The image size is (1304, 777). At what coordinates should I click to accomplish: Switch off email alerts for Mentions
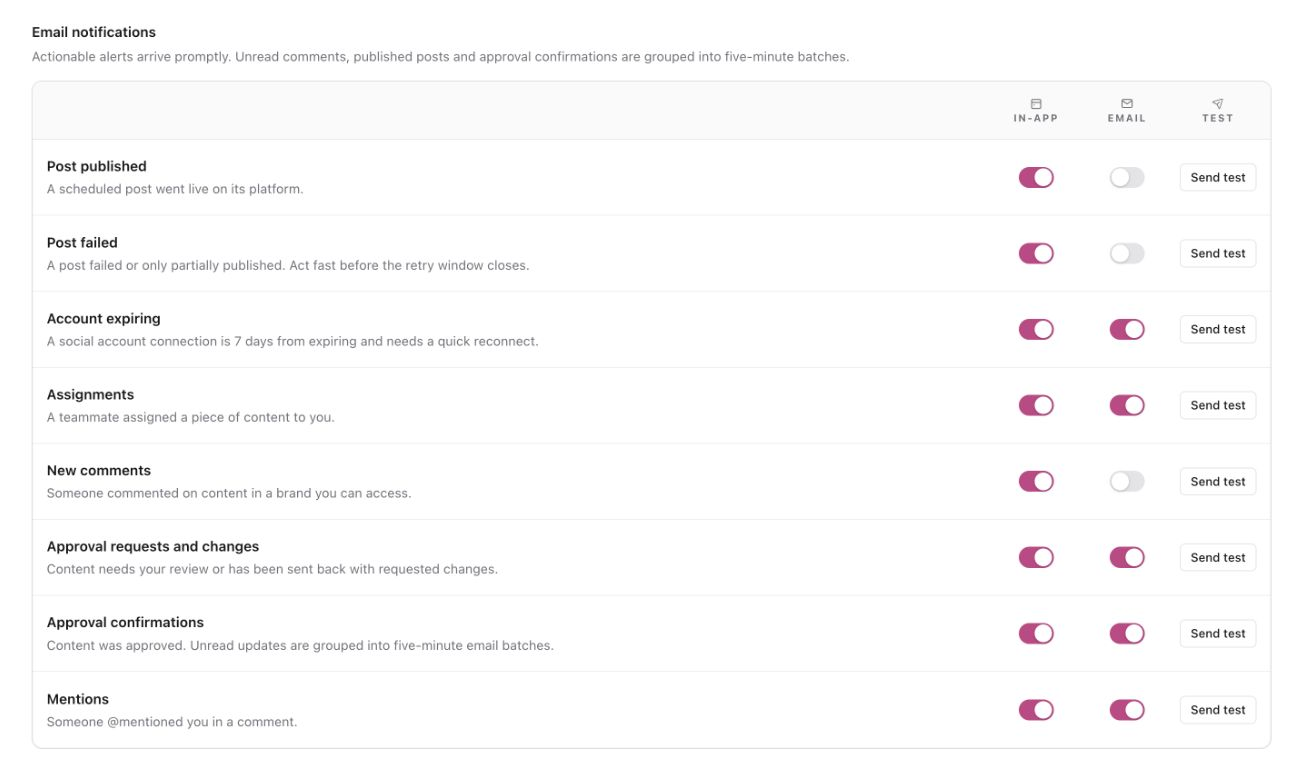coord(1127,710)
